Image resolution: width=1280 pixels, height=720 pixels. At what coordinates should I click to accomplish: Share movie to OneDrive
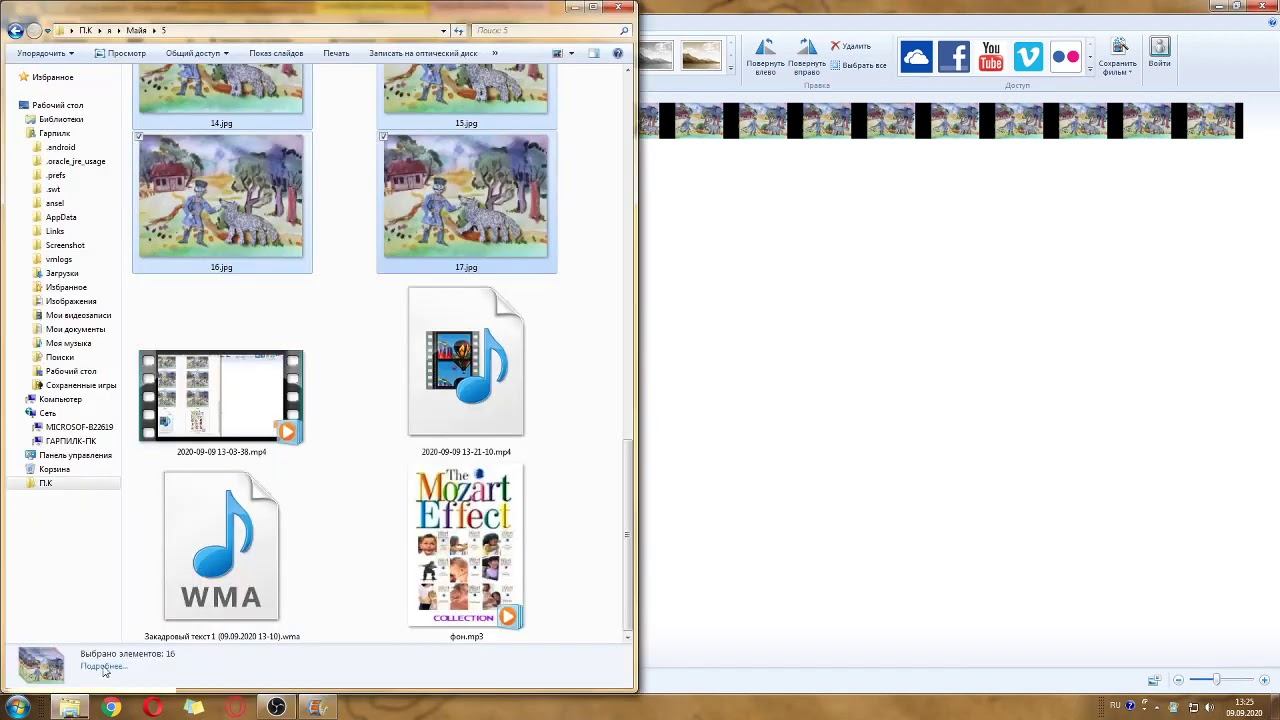[x=916, y=57]
